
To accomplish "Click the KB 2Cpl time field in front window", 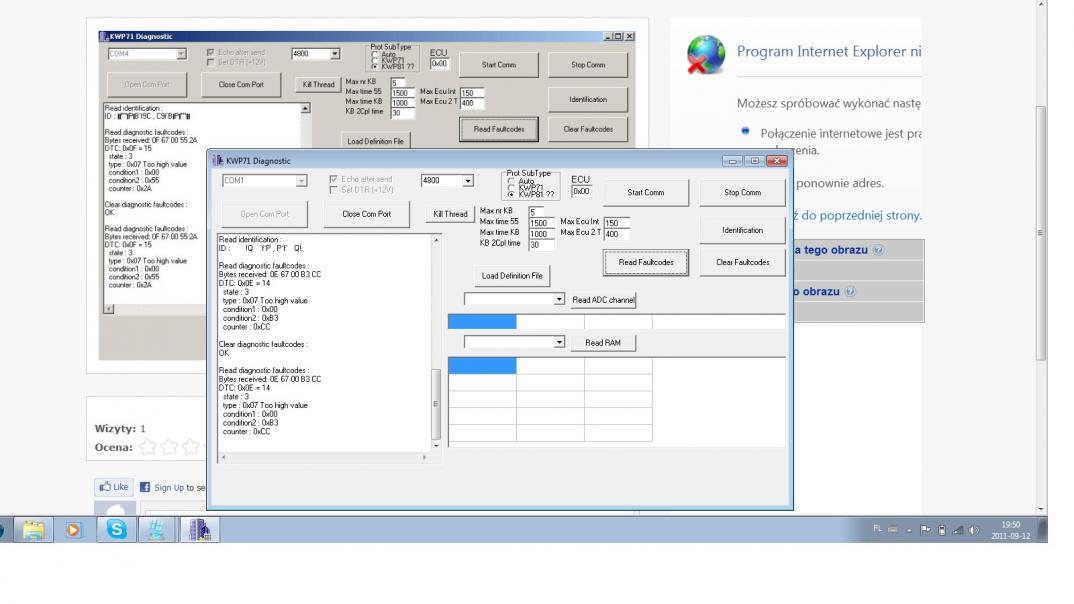I will tap(542, 245).
